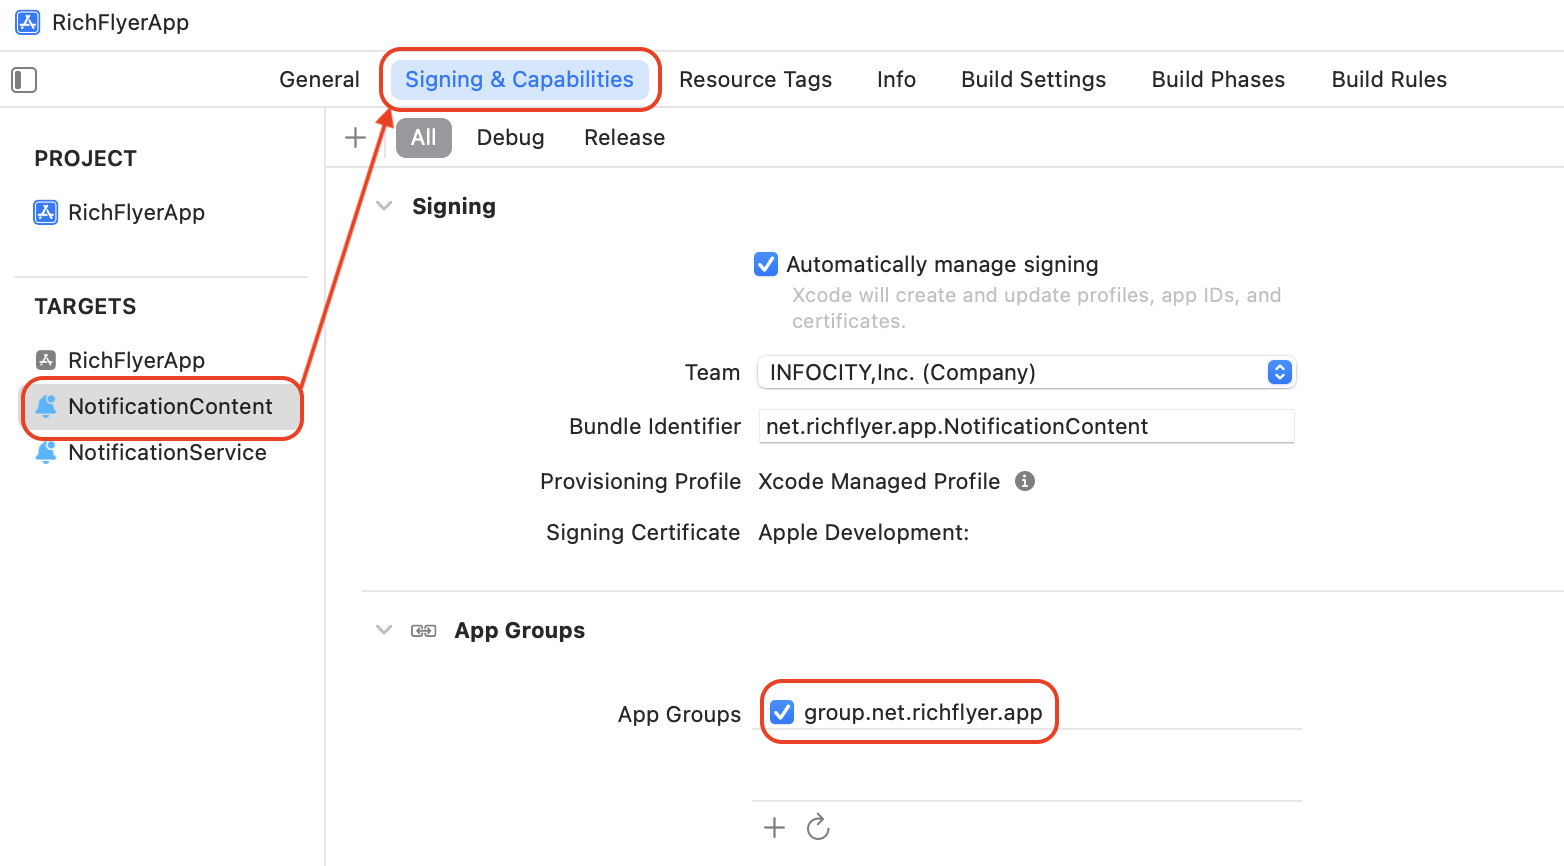Select RichFlyerApp under TARGETS
This screenshot has height=866, width=1564.
click(136, 360)
